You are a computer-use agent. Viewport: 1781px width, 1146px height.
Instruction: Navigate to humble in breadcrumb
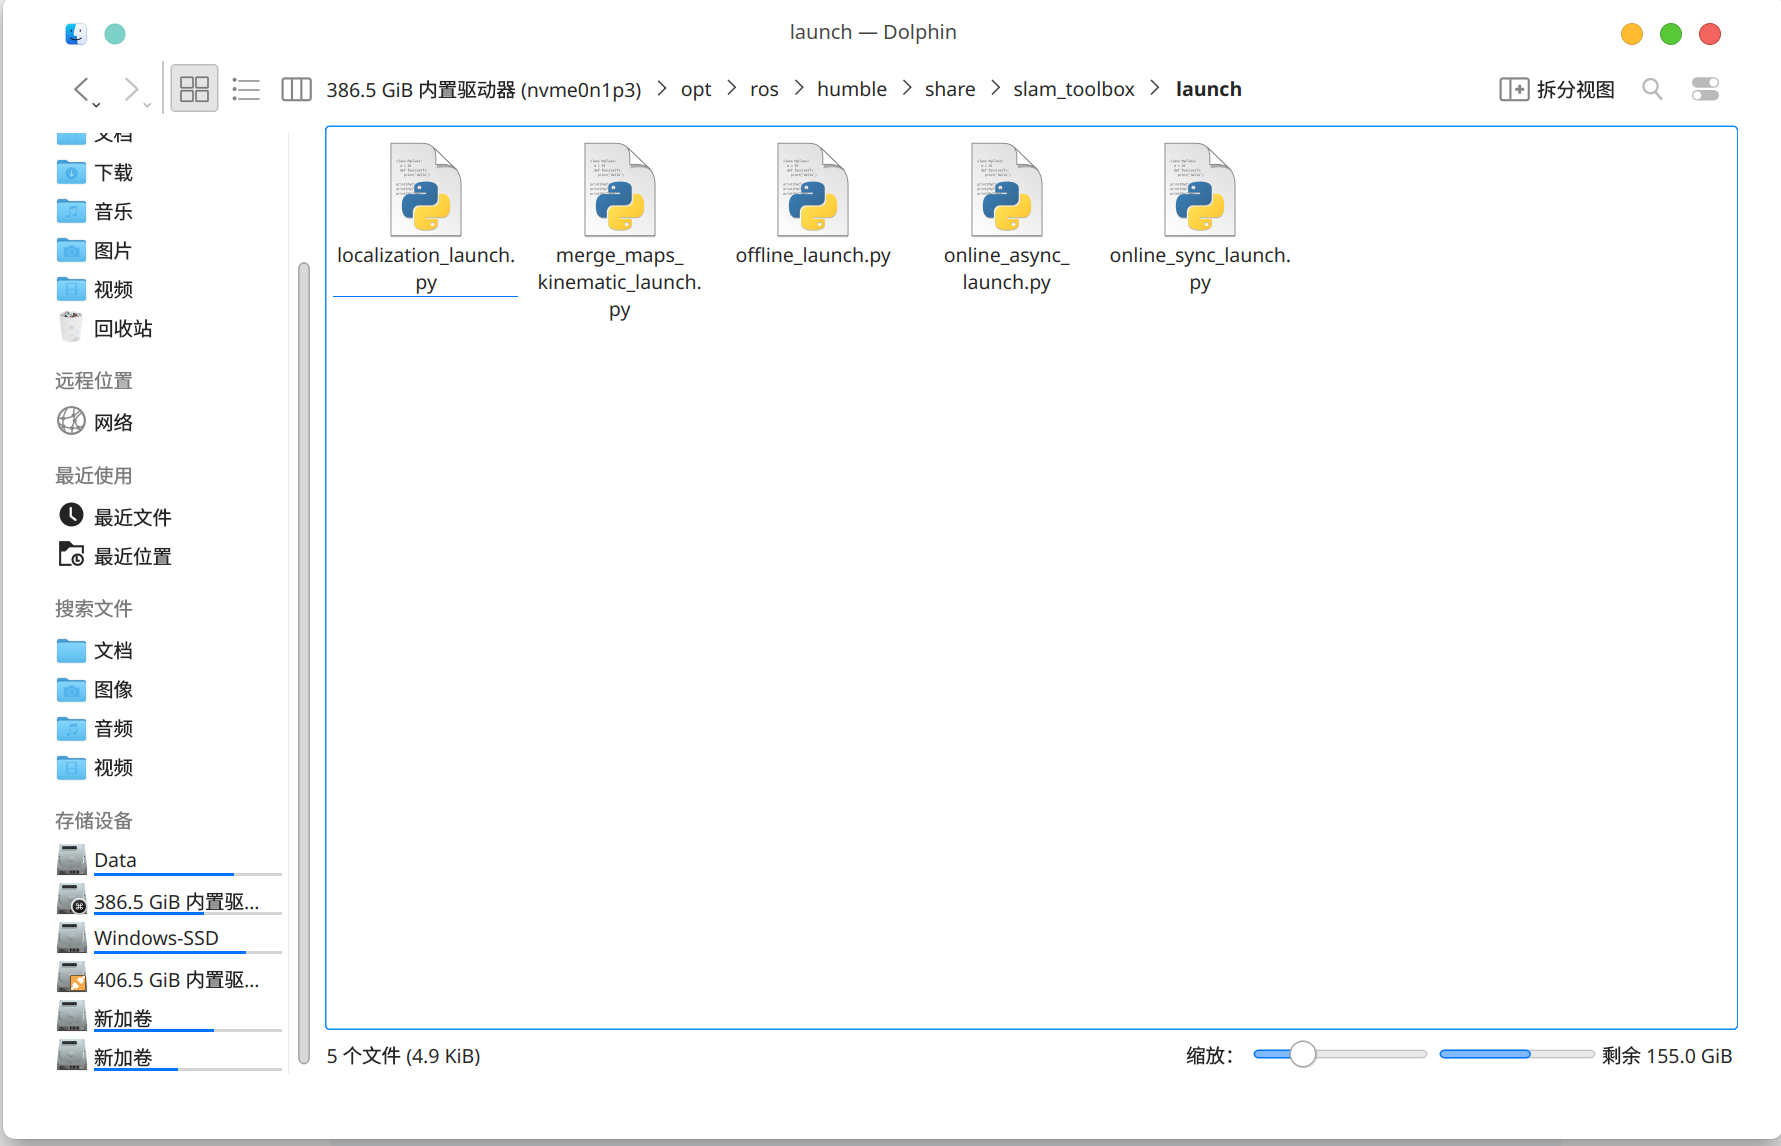tap(852, 89)
